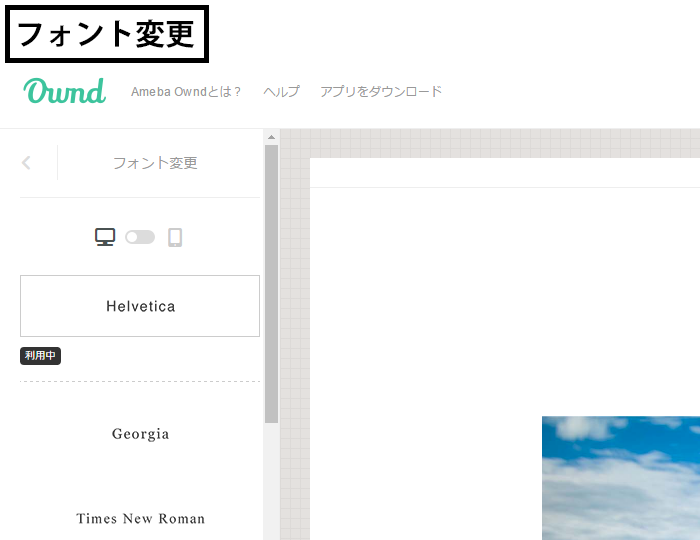Click the scrollbar track below the thumb

pos(271,480)
